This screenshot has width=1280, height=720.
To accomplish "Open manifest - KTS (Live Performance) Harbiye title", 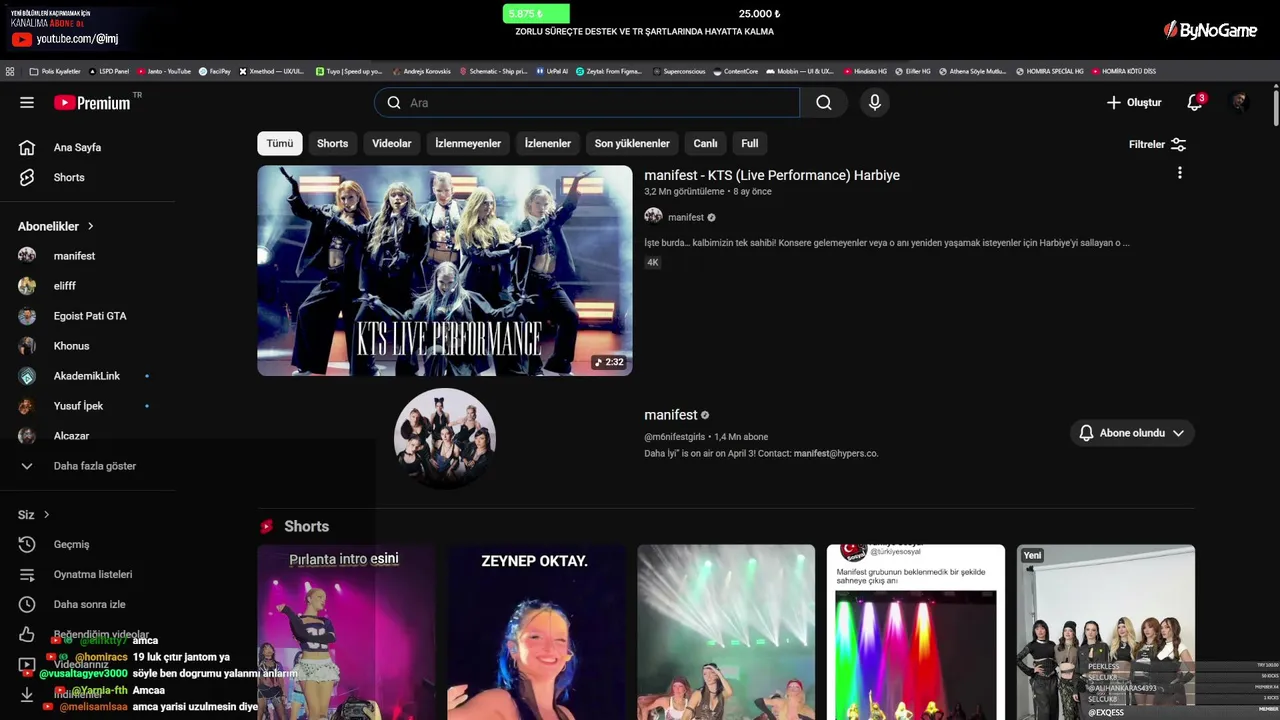I will [x=772, y=176].
